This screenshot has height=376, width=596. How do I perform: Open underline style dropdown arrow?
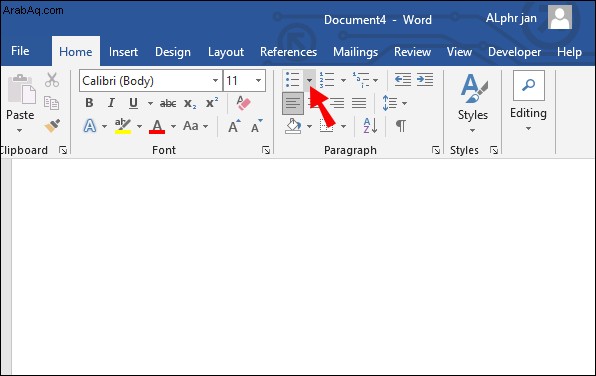150,103
